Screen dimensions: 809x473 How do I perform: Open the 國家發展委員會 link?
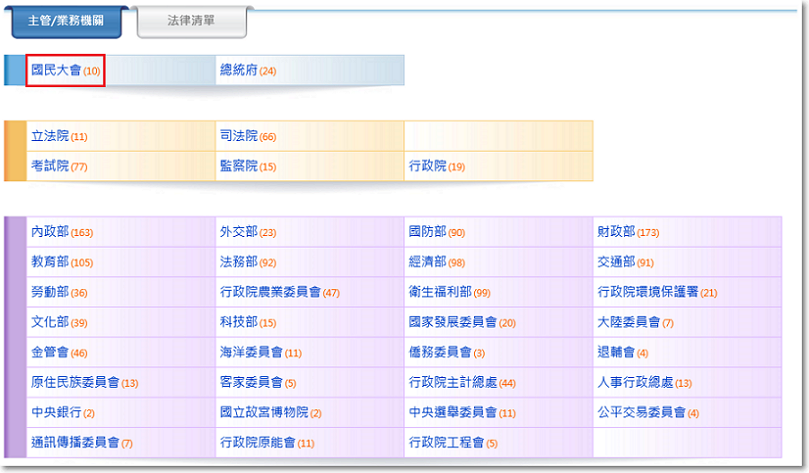(453, 322)
